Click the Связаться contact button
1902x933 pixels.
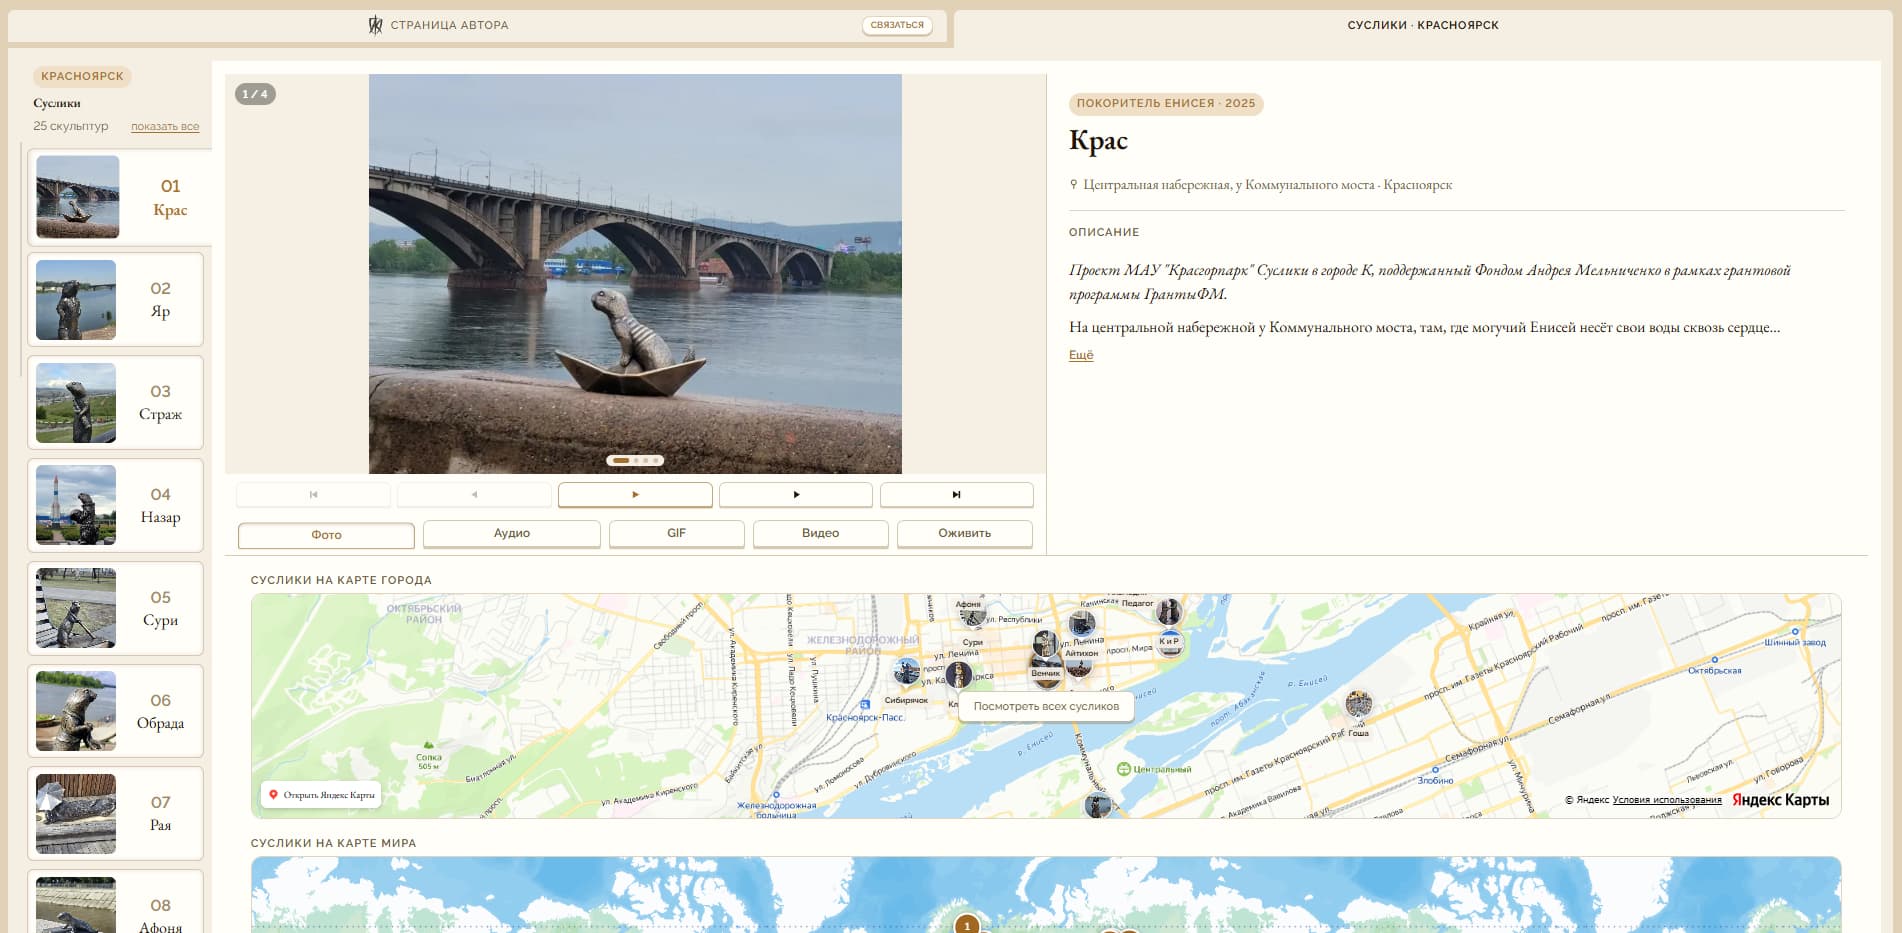point(897,25)
